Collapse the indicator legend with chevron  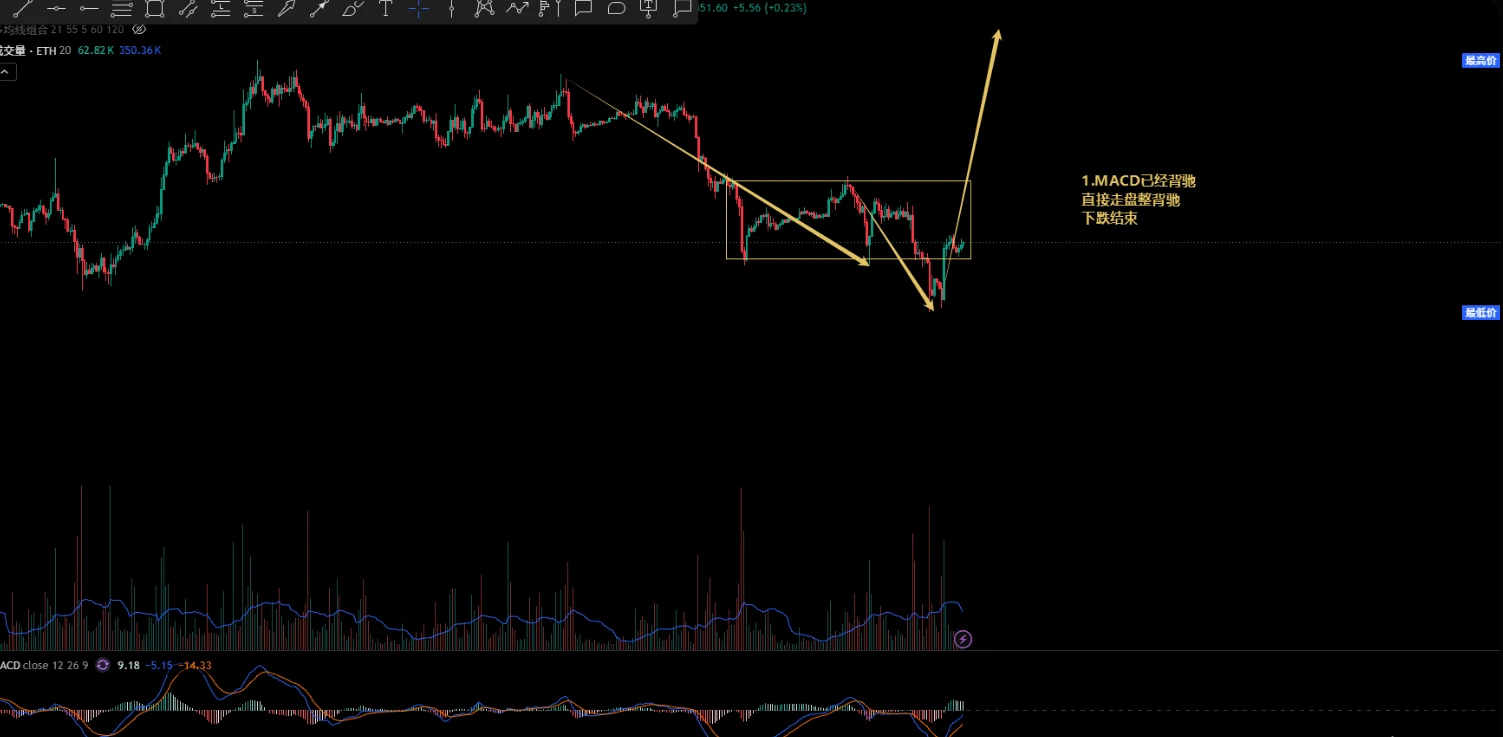(x=5, y=72)
